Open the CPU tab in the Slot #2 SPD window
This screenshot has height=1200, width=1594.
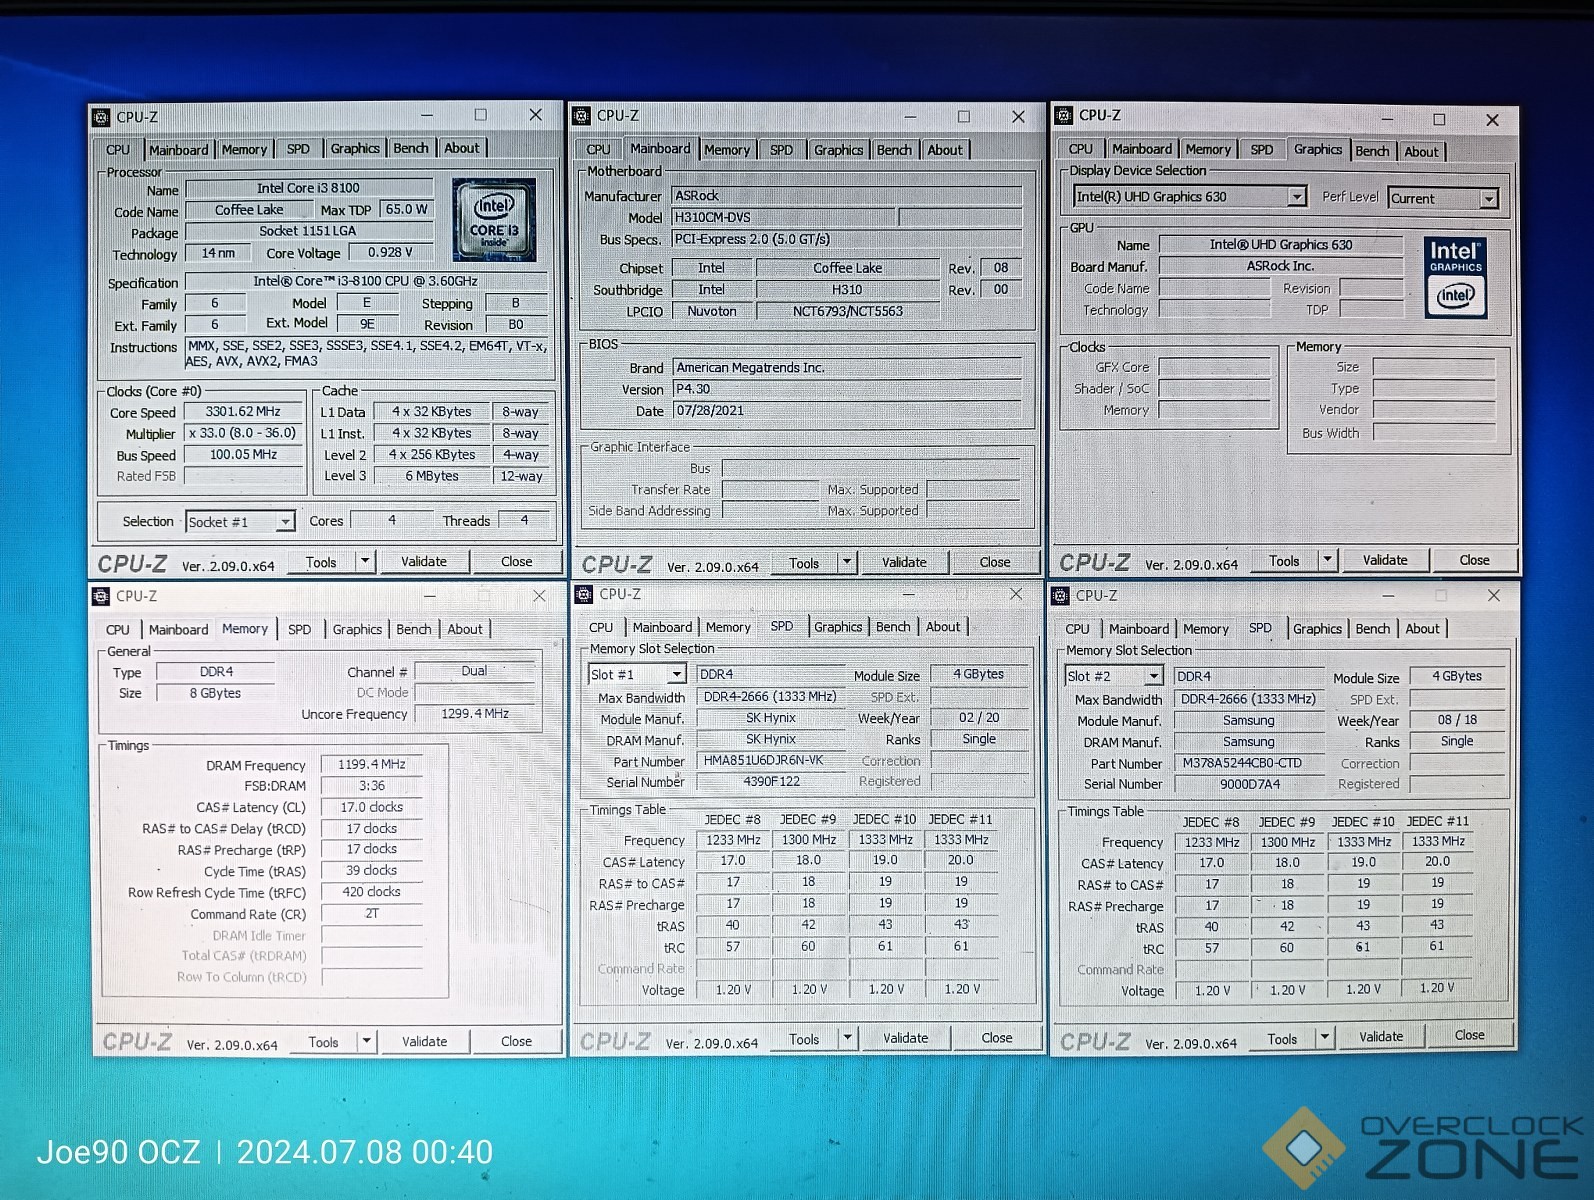click(1077, 629)
